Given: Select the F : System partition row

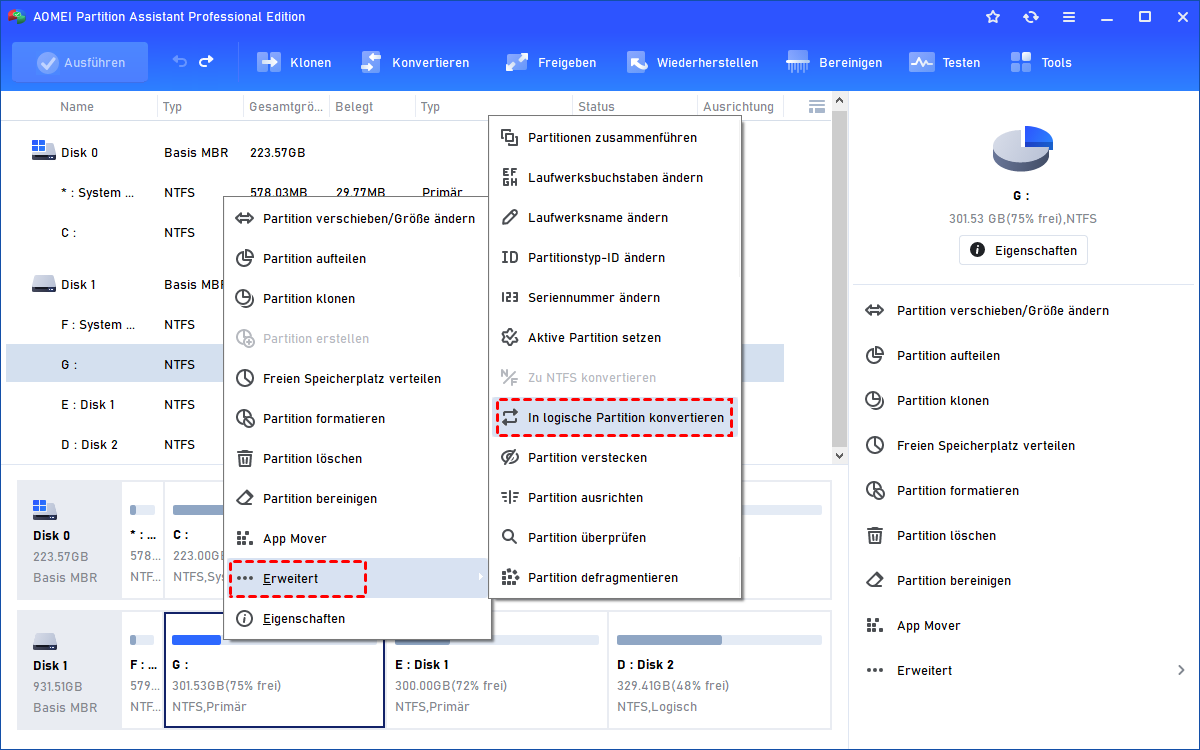Looking at the screenshot, I should (x=115, y=325).
